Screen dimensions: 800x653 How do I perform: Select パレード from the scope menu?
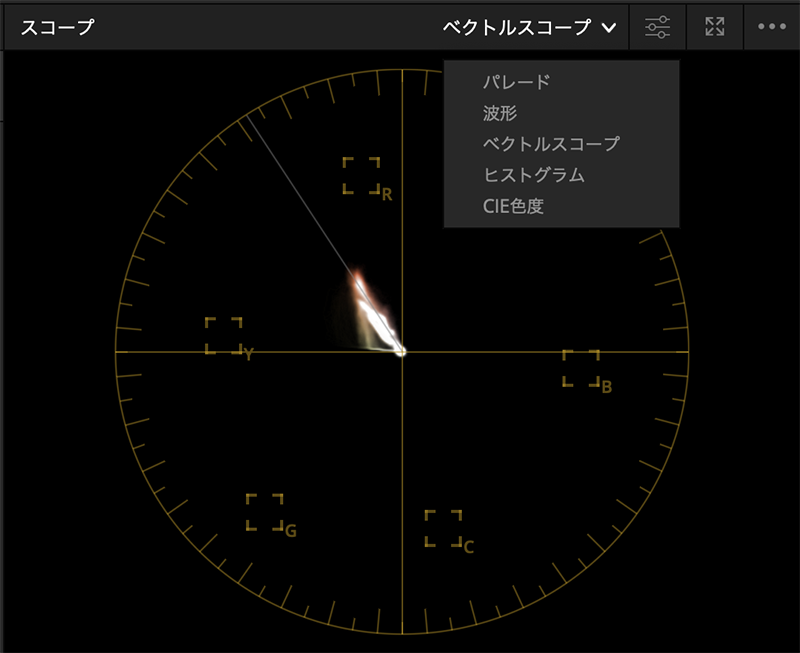pos(517,82)
